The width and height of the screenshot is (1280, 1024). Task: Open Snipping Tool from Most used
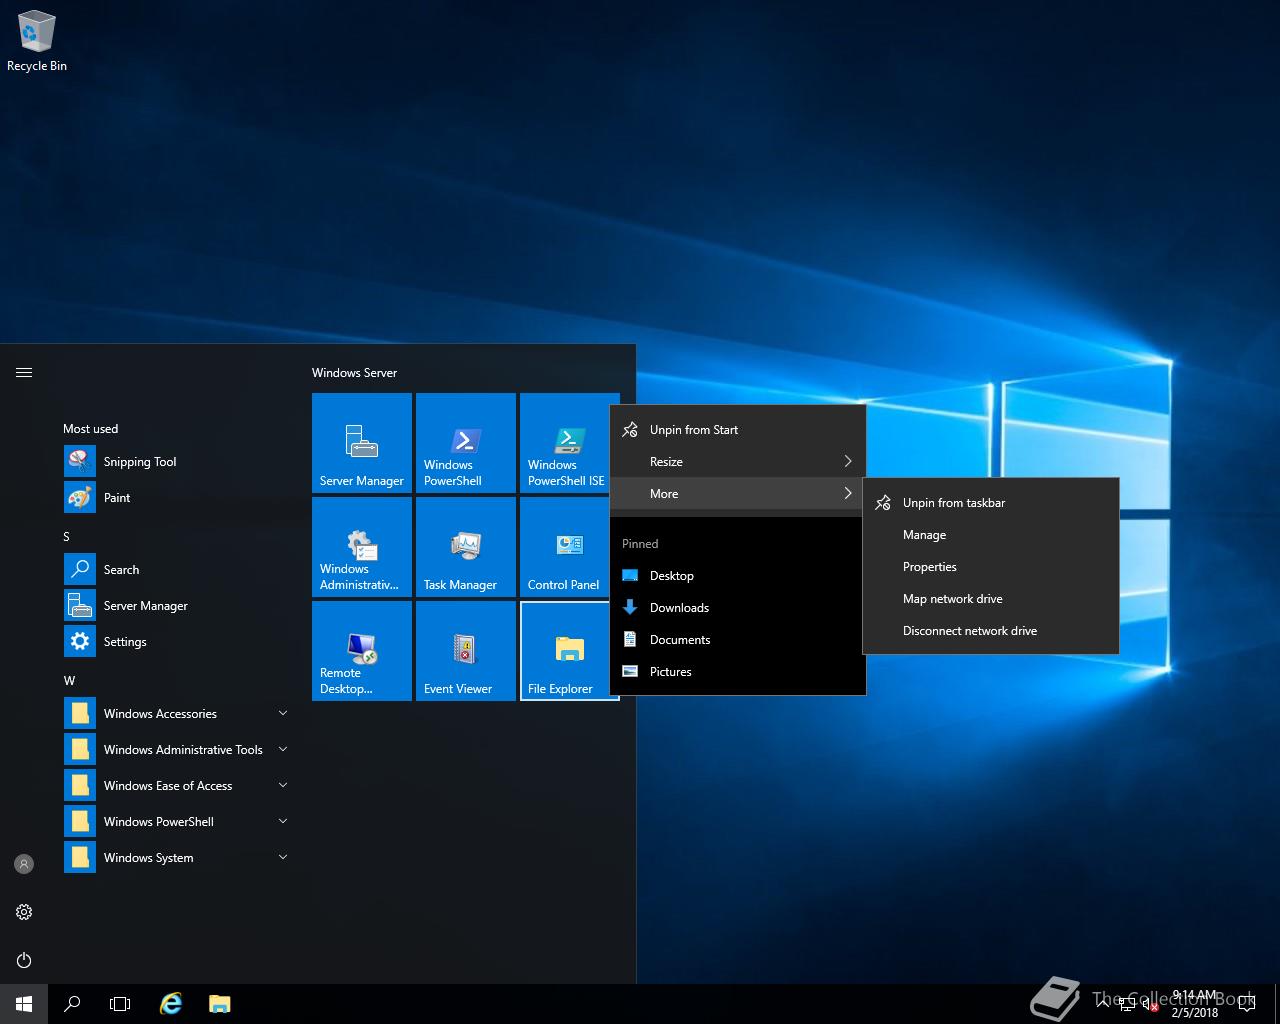click(178, 462)
